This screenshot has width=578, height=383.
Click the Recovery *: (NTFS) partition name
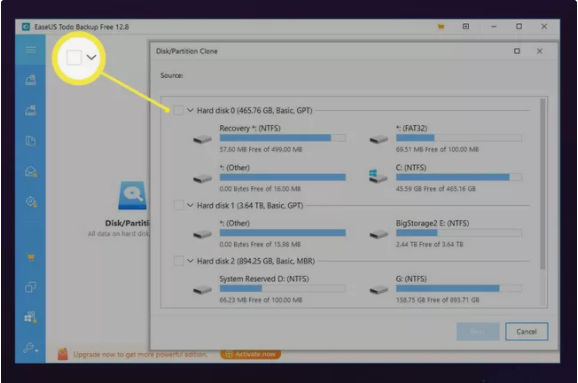point(250,128)
